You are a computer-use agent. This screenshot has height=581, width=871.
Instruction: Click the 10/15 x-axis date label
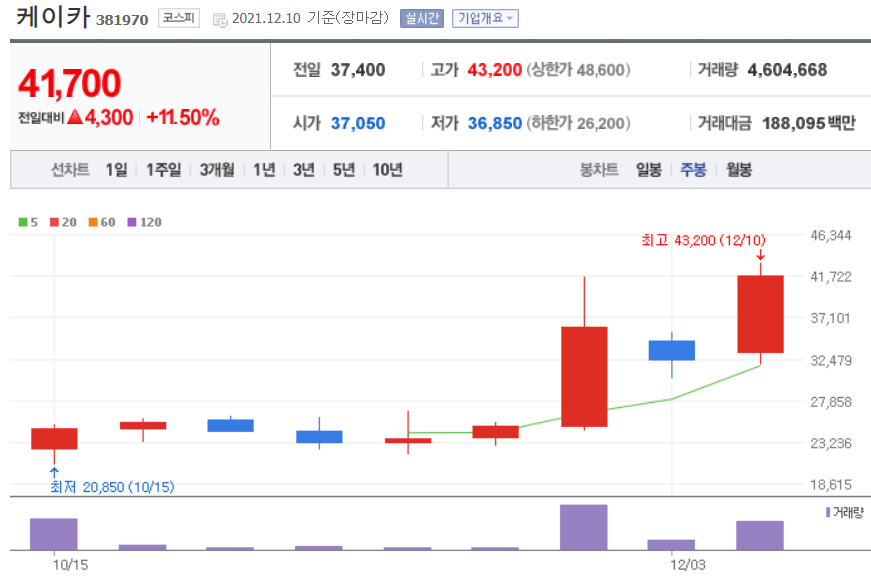(x=70, y=565)
